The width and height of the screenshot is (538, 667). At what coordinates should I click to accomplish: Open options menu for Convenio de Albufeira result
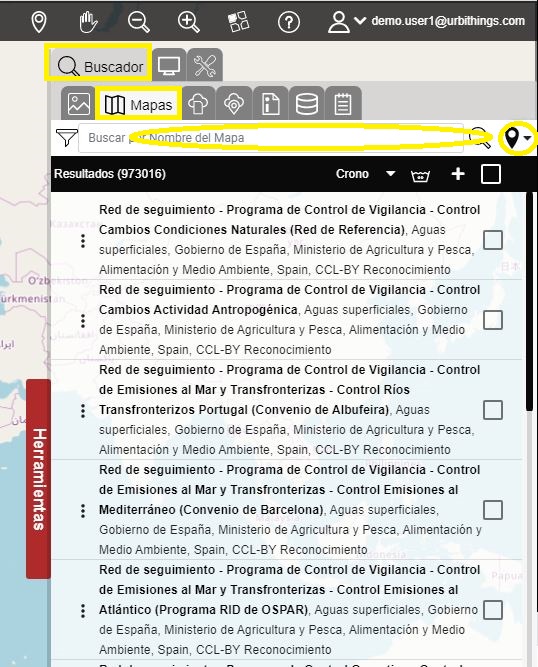[x=83, y=411]
